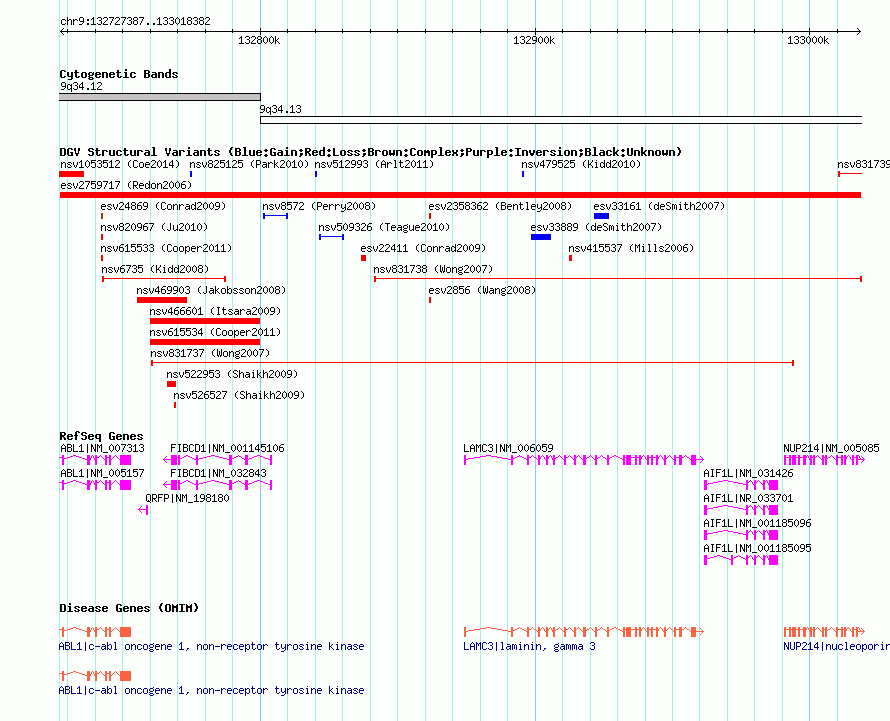Screen dimensions: 890x721
Task: Click the long red esv2759717 loss bar
Action: point(460,195)
